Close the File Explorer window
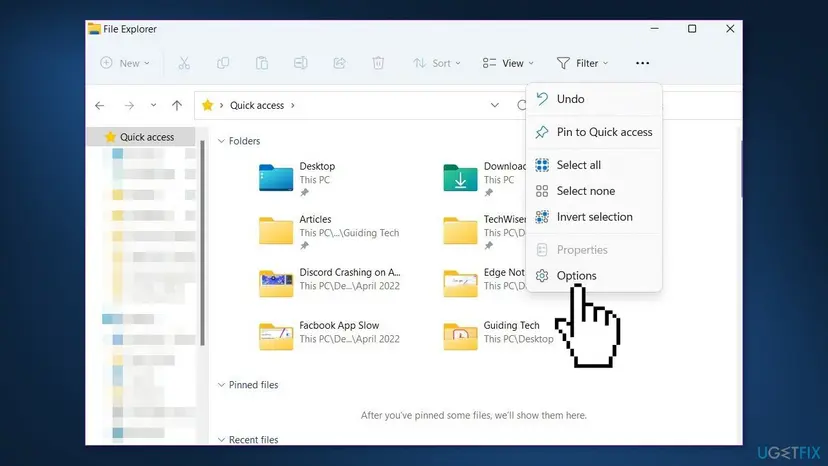The height and width of the screenshot is (466, 828). click(x=730, y=29)
